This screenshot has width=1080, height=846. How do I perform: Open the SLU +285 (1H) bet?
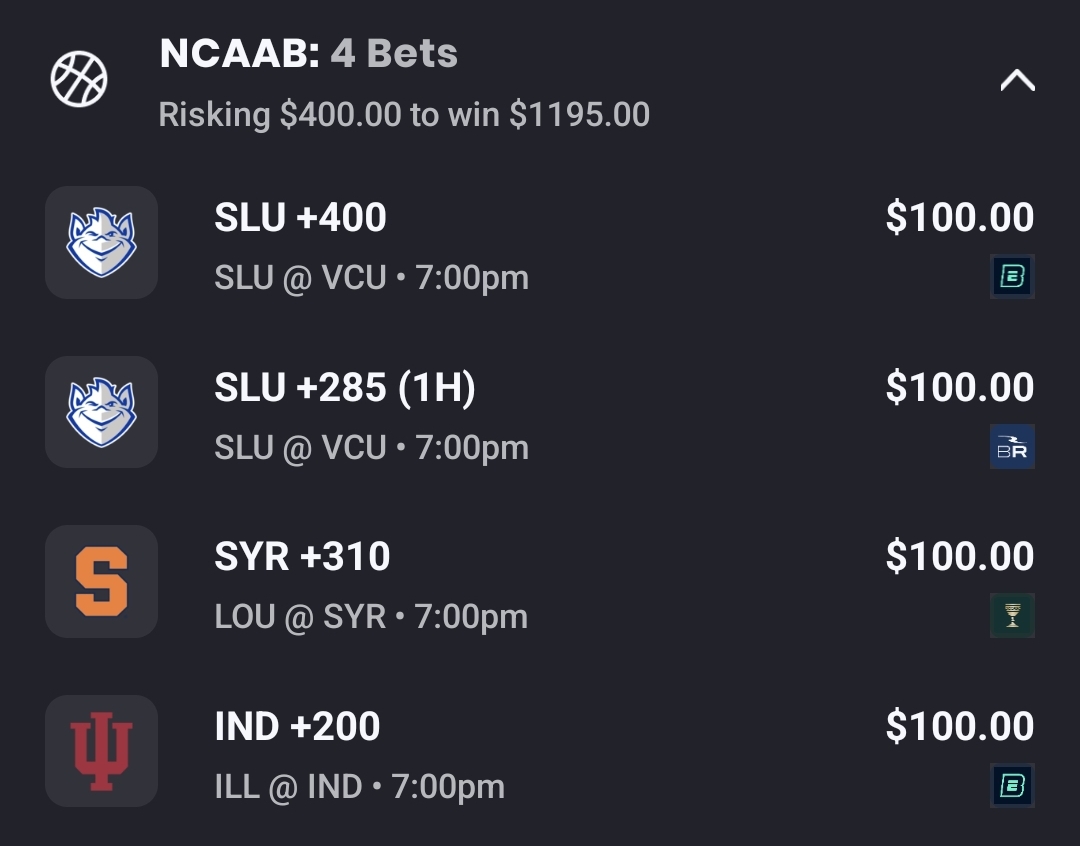pos(344,388)
